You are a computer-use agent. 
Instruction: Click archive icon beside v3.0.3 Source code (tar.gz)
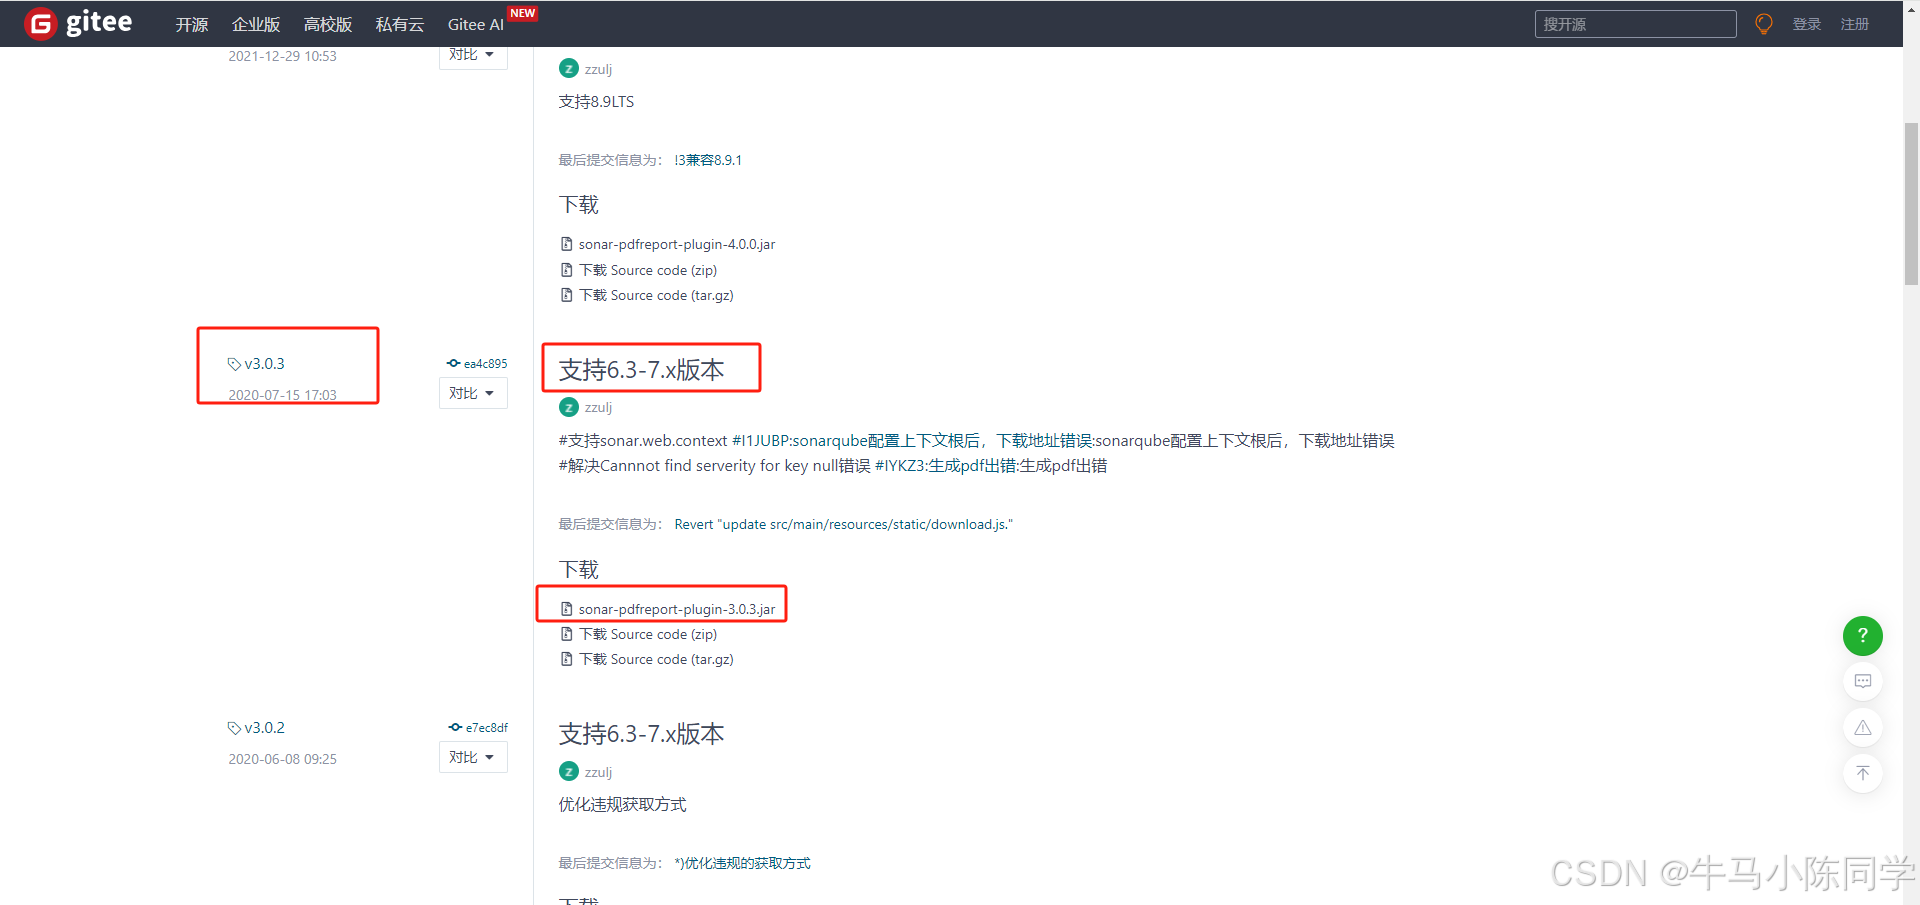567,659
